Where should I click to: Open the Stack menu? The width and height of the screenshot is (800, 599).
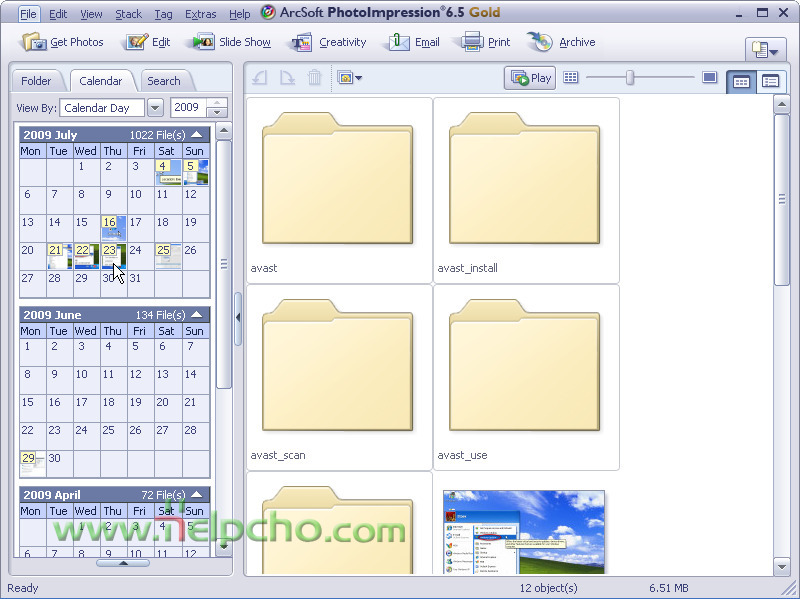[x=128, y=14]
